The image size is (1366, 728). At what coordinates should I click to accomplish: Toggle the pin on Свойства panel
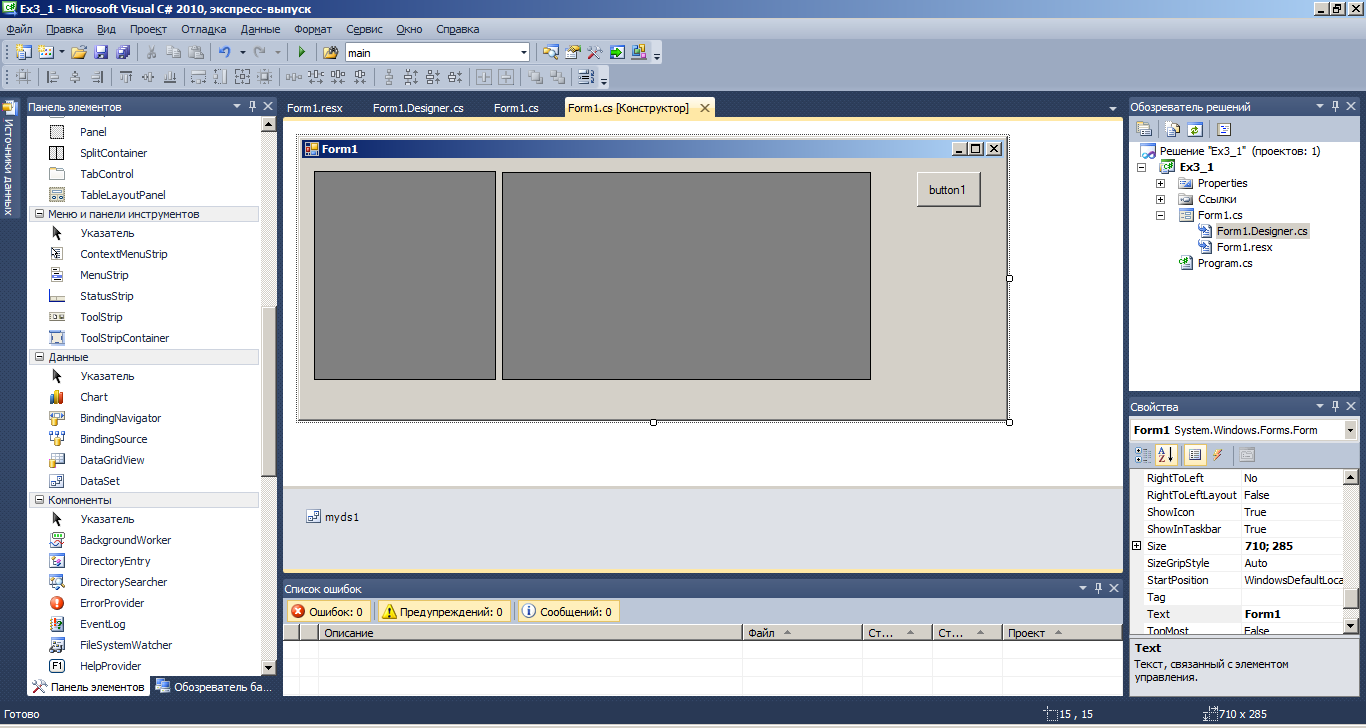pyautogui.click(x=1335, y=406)
